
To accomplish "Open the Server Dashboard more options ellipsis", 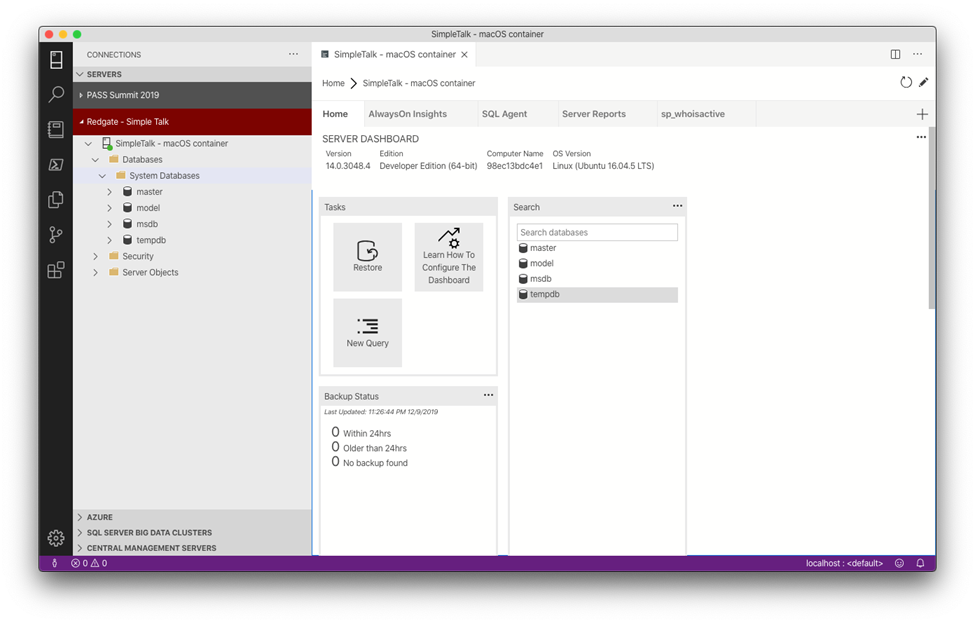I will click(x=922, y=137).
